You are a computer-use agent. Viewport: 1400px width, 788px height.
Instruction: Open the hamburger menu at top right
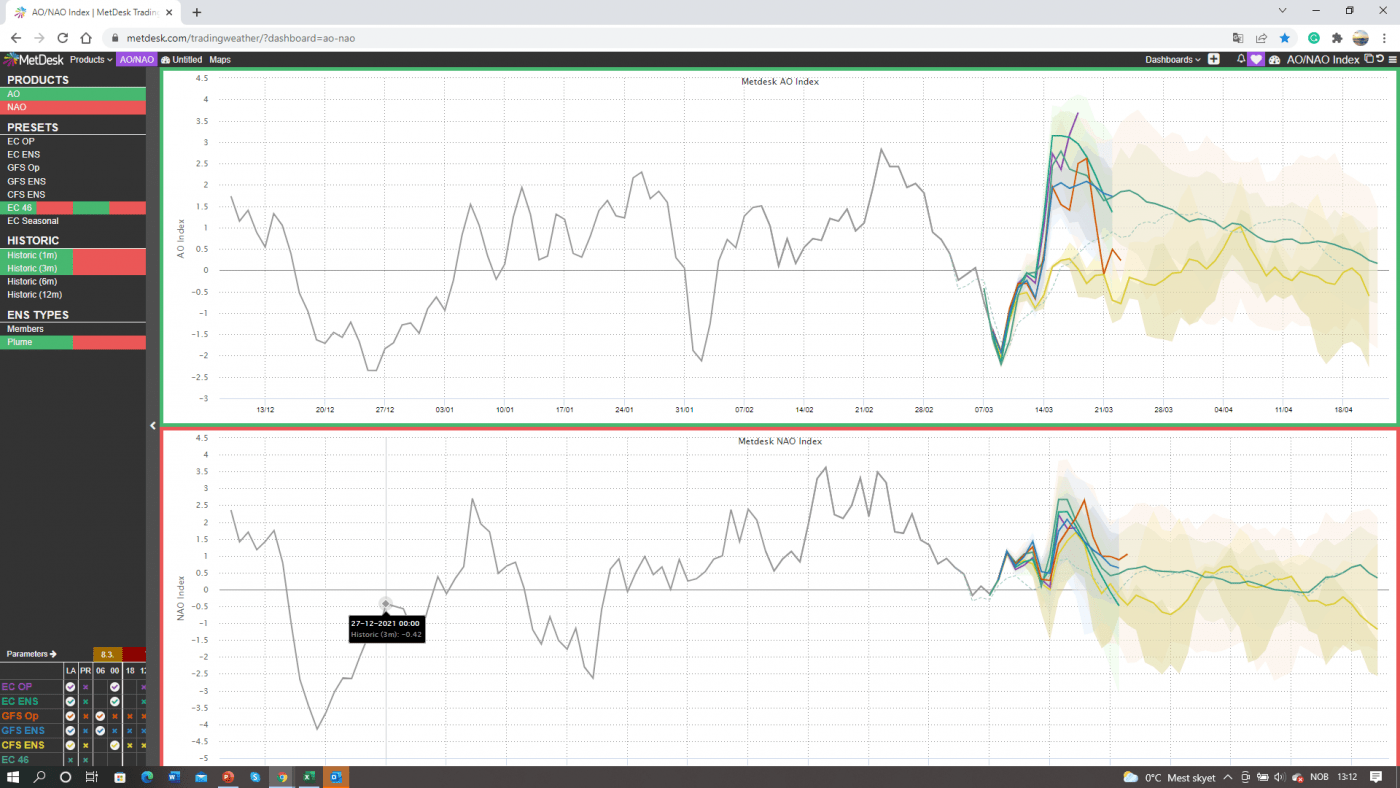[x=1394, y=59]
